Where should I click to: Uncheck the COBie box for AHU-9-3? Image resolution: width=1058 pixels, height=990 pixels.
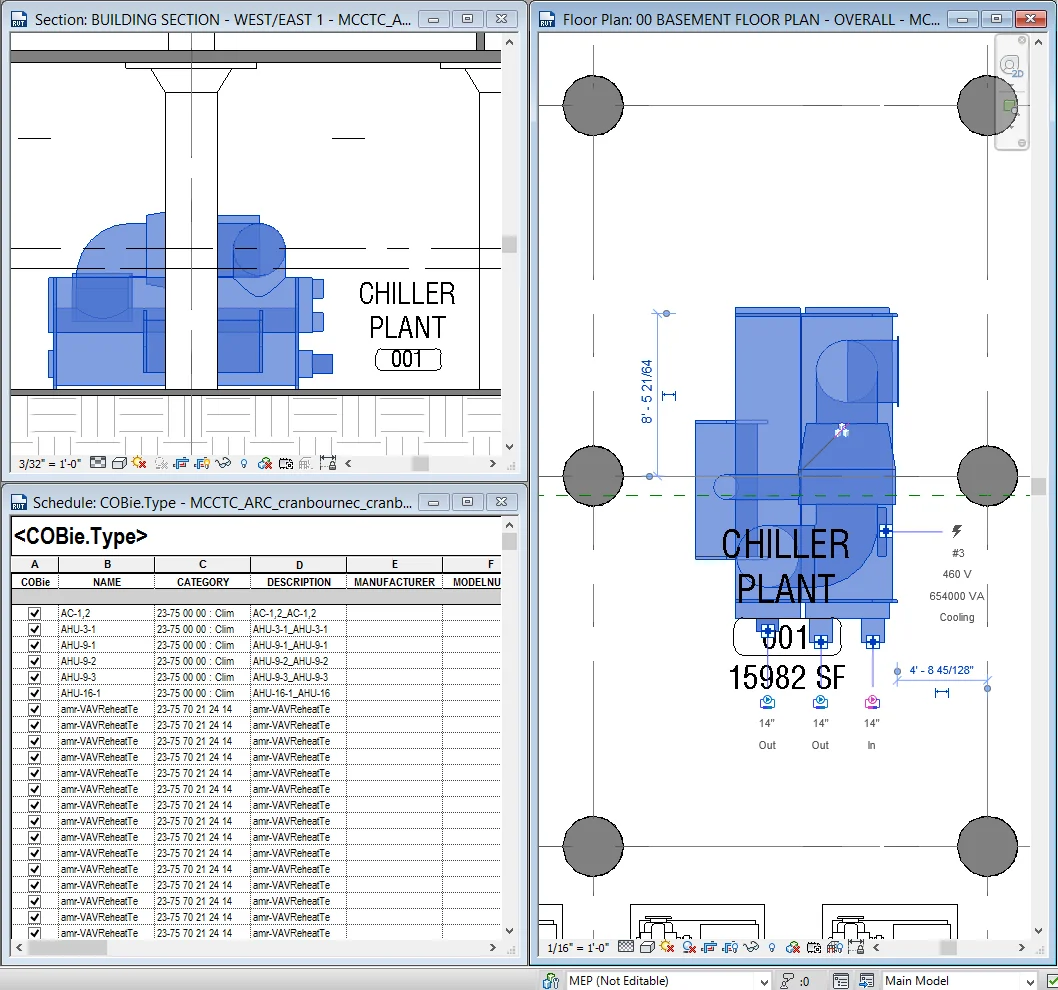(x=34, y=678)
